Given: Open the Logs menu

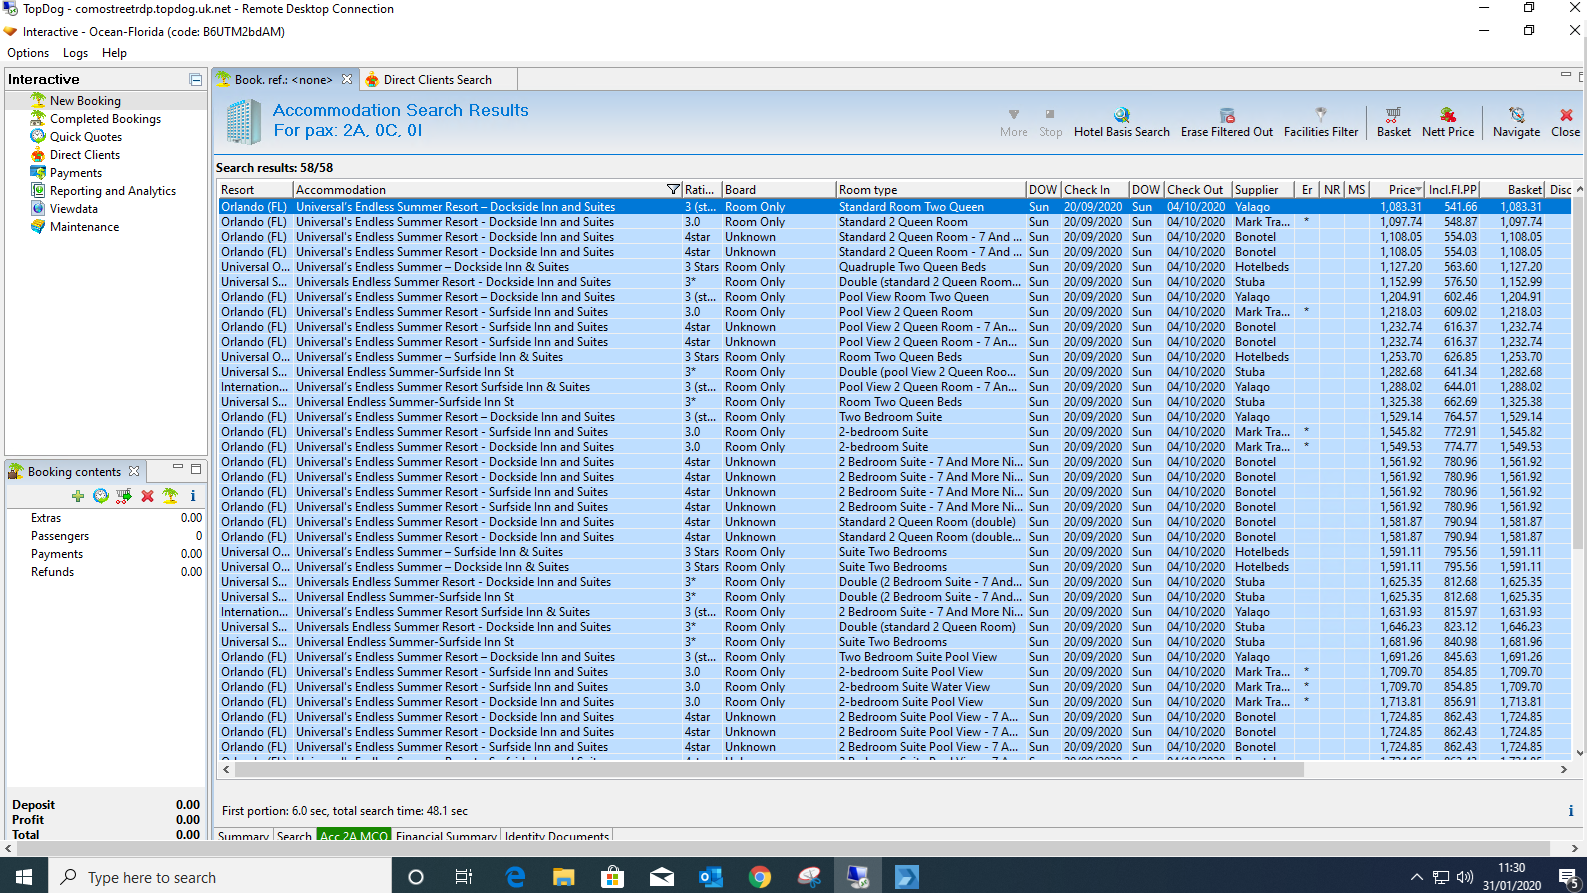Looking at the screenshot, I should click(75, 53).
